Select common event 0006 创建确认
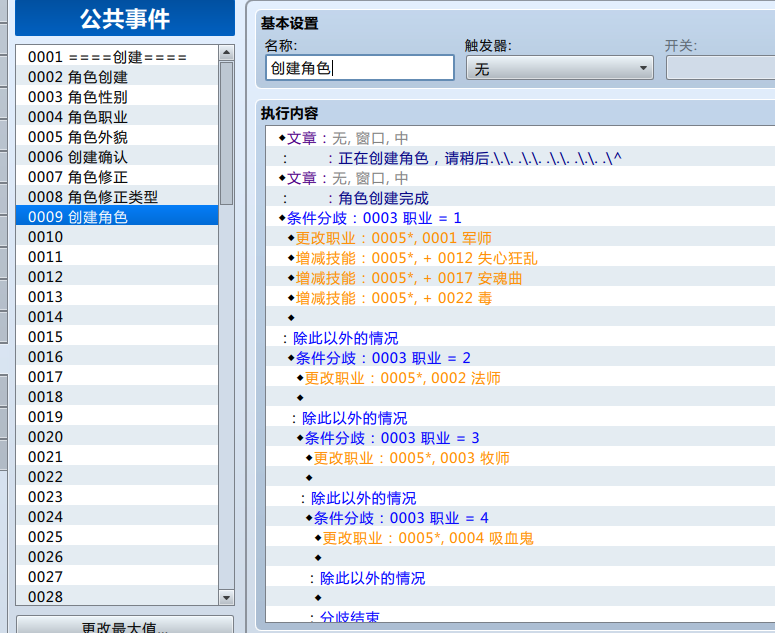775x633 pixels. 117,157
